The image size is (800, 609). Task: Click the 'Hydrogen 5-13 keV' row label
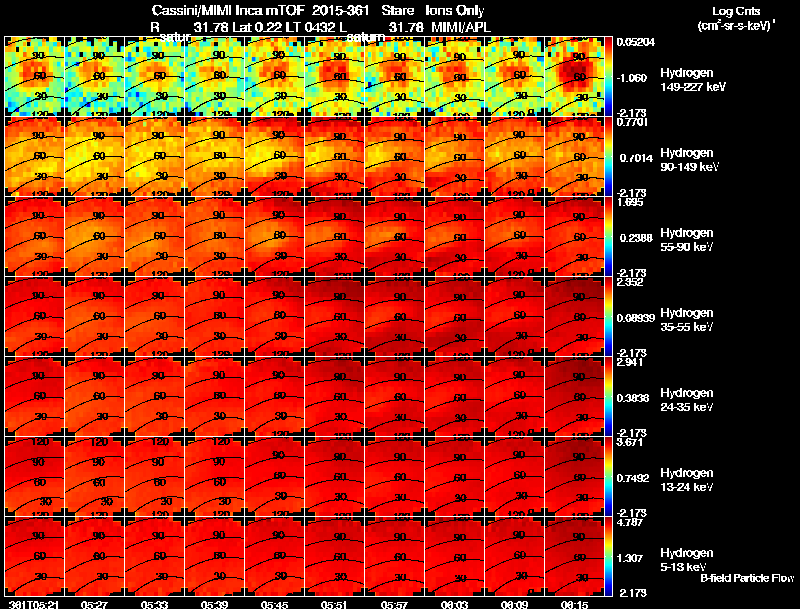click(686, 560)
